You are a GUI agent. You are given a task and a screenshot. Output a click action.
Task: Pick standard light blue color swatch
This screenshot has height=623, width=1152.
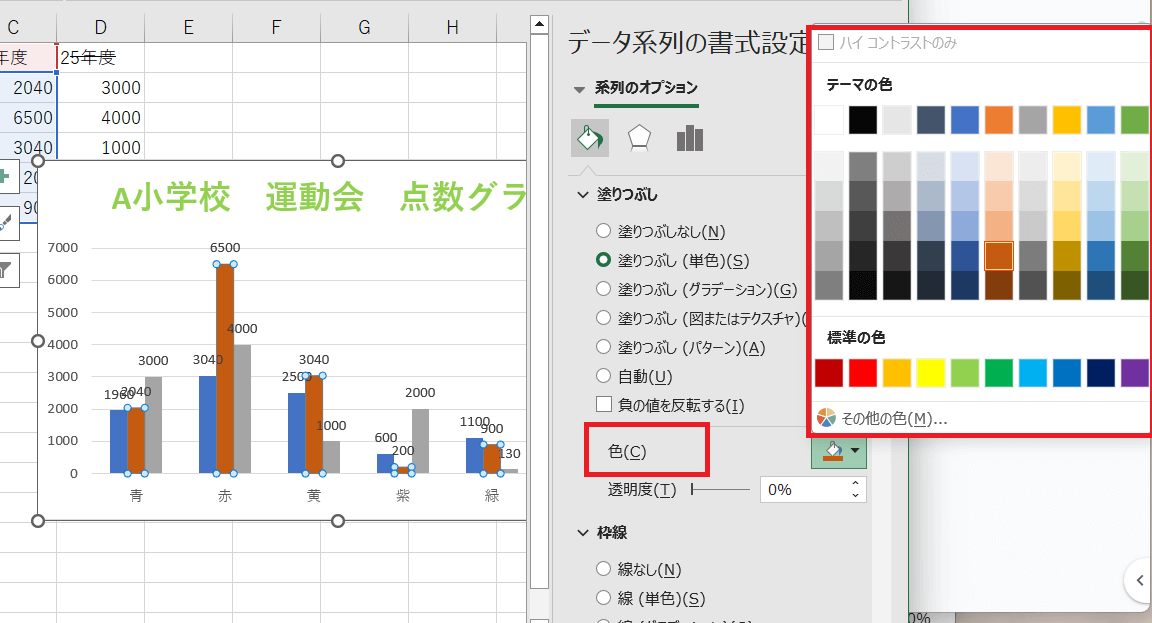(1033, 372)
